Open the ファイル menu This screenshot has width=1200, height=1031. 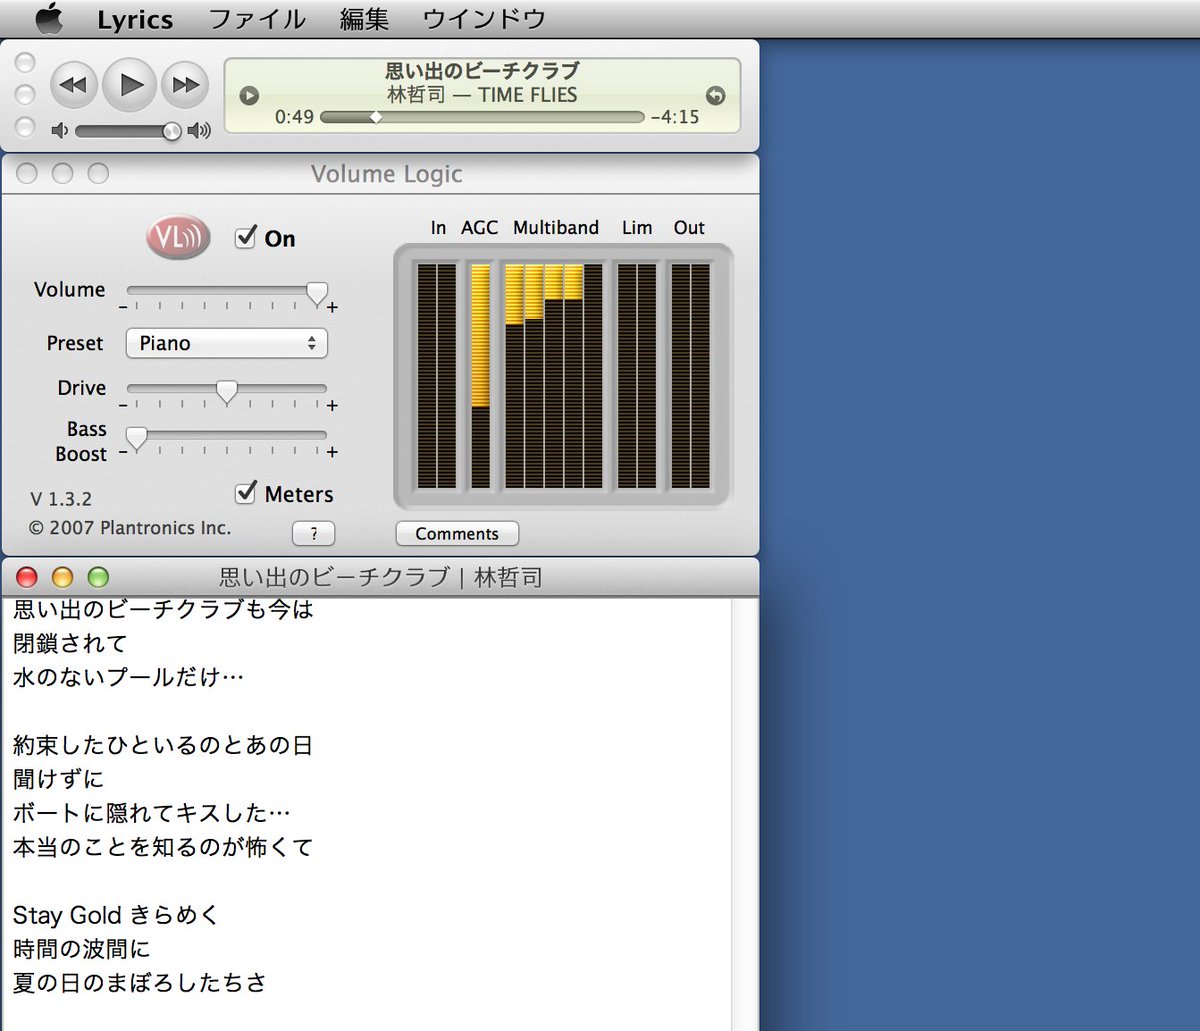(x=257, y=19)
